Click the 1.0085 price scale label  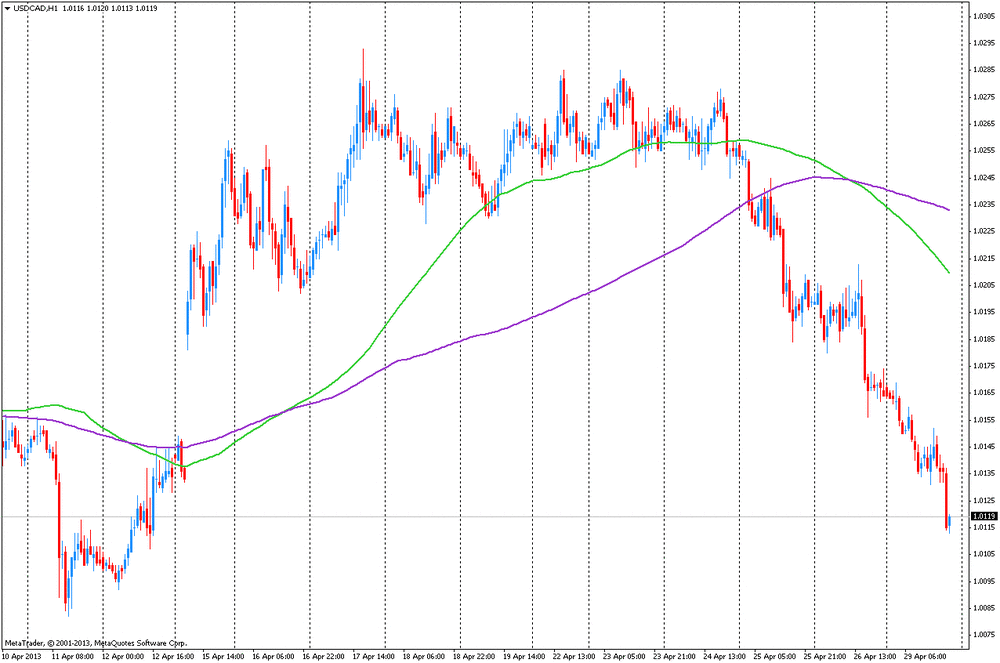coord(985,608)
